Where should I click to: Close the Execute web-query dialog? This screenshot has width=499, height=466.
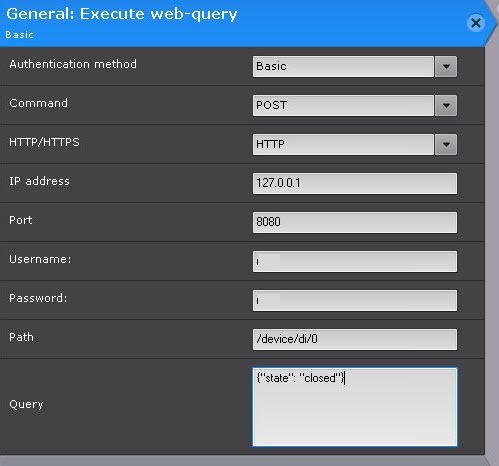point(476,23)
